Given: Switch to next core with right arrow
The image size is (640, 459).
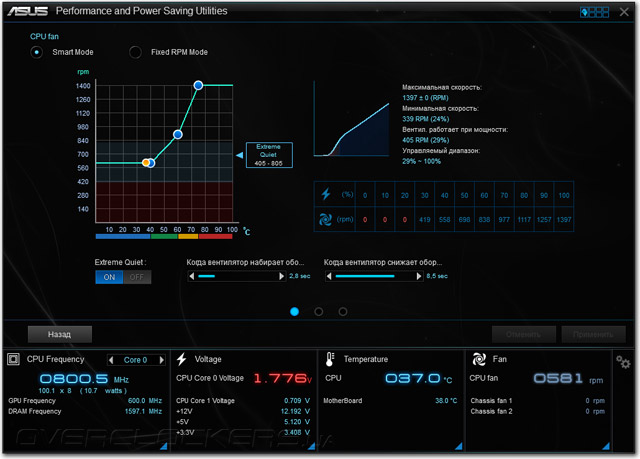Looking at the screenshot, I should [162, 360].
